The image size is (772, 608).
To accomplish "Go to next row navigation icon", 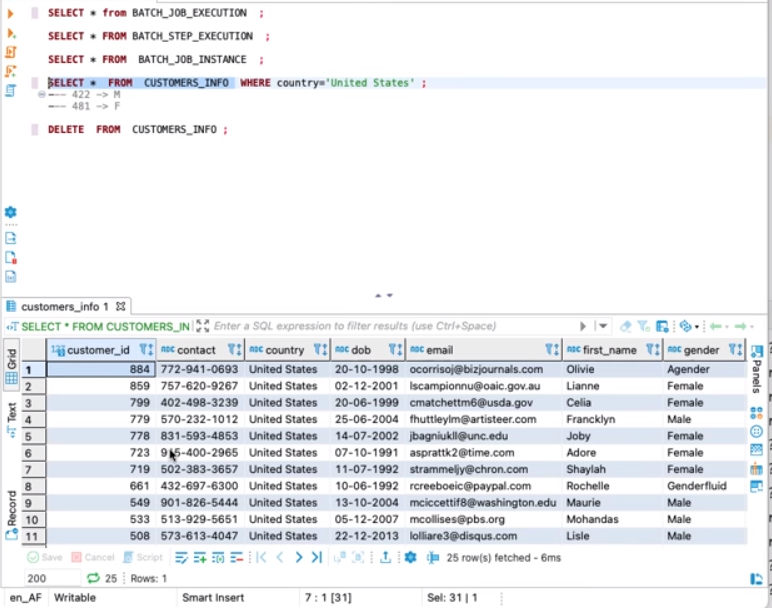I will (x=299, y=557).
